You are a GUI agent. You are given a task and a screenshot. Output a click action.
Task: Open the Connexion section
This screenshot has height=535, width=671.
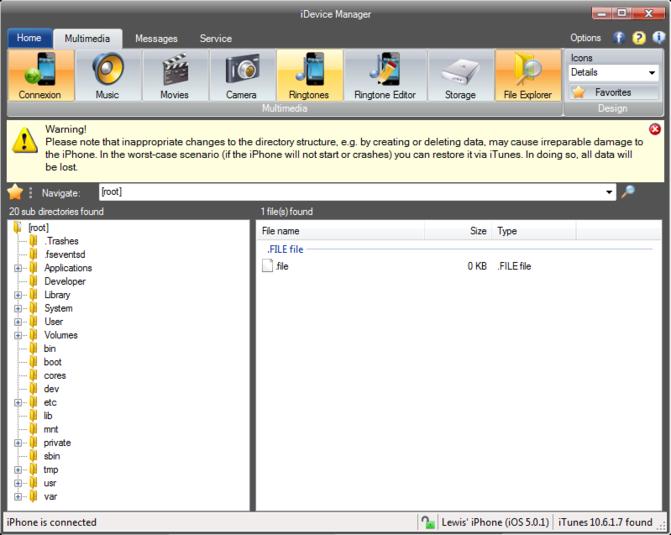coord(41,75)
